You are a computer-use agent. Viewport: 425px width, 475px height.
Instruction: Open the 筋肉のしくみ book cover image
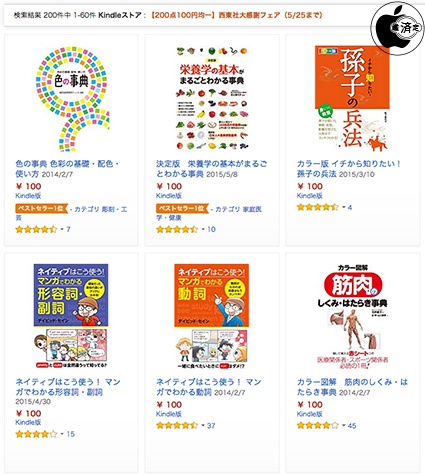click(x=352, y=316)
